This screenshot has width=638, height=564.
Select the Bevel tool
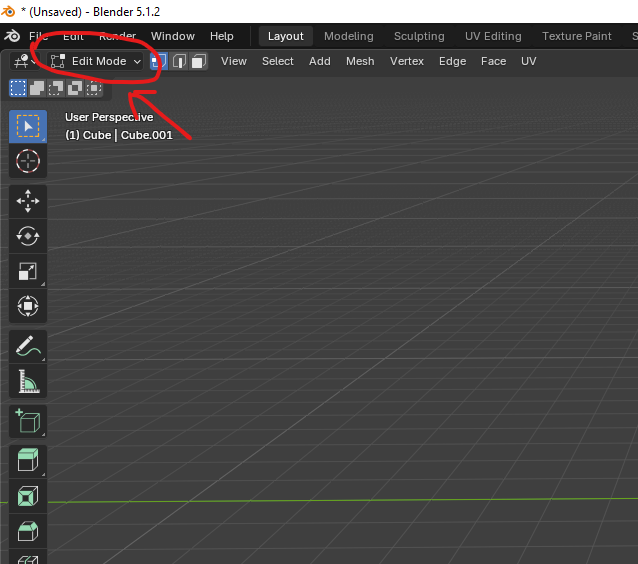pos(28,531)
